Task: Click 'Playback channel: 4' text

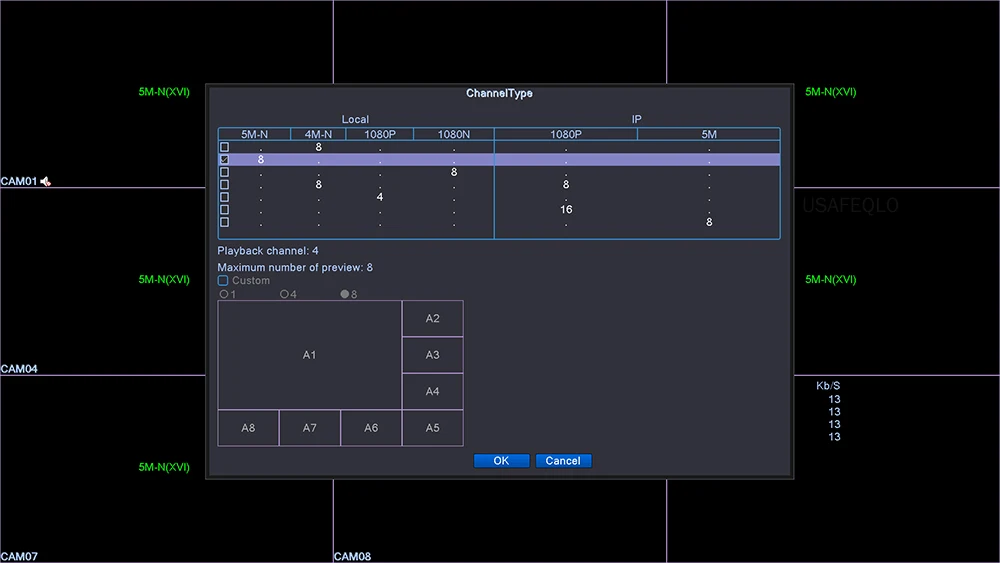Action: [268, 251]
